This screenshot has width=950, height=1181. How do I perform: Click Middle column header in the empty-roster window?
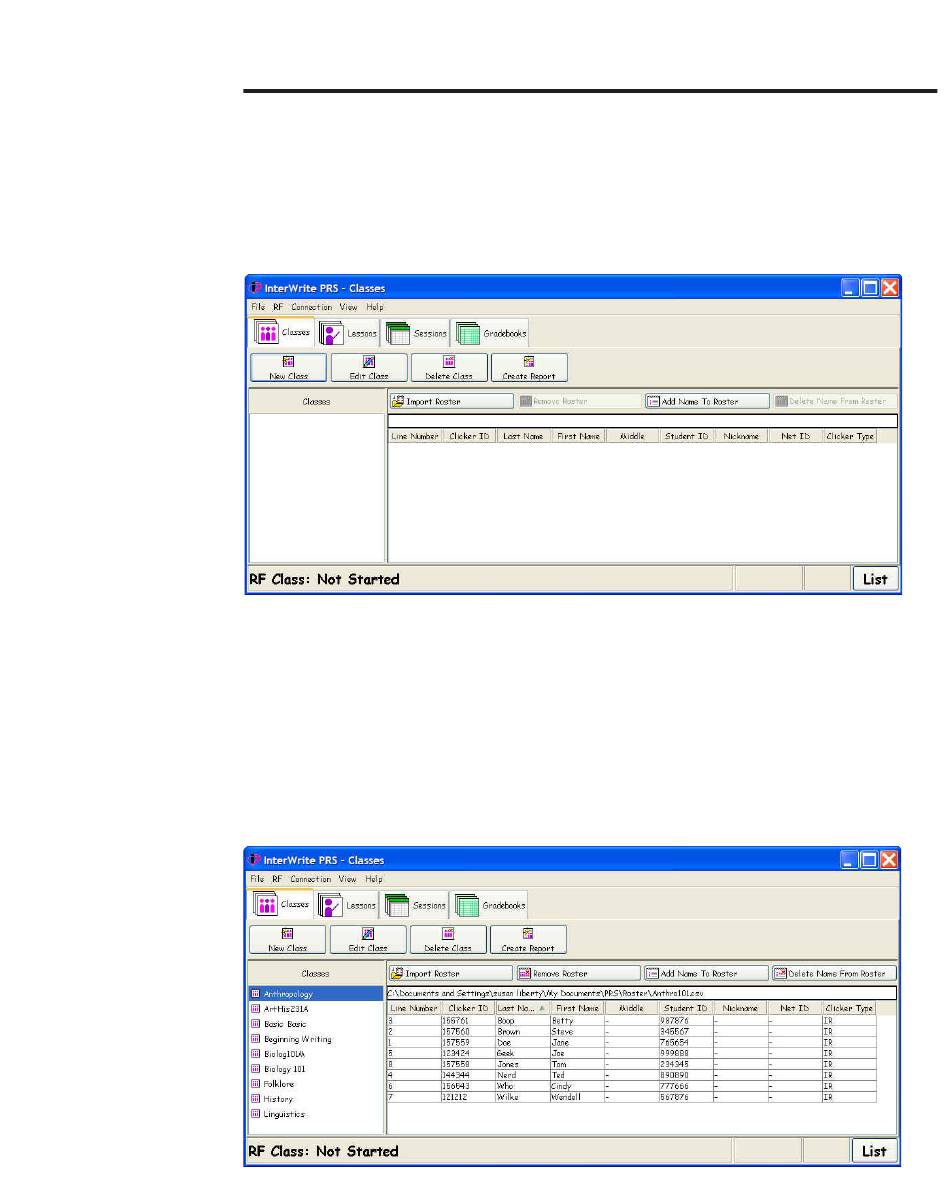click(632, 436)
